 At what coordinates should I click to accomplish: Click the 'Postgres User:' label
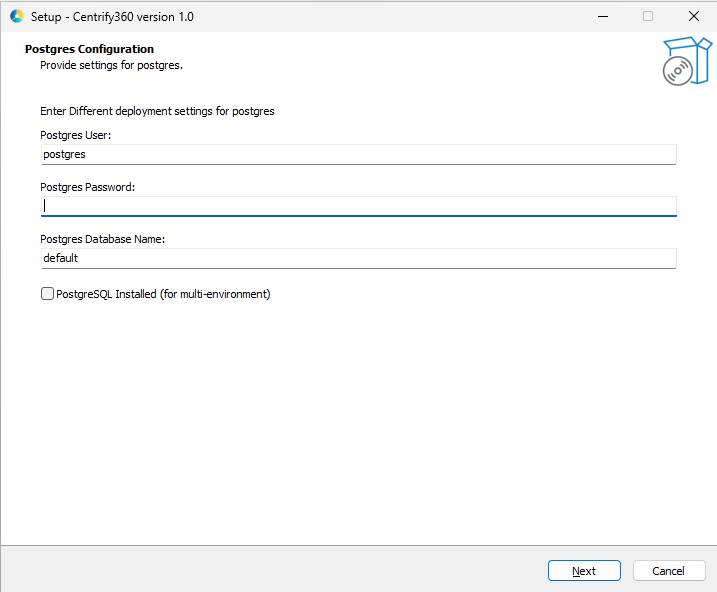pyautogui.click(x=75, y=135)
